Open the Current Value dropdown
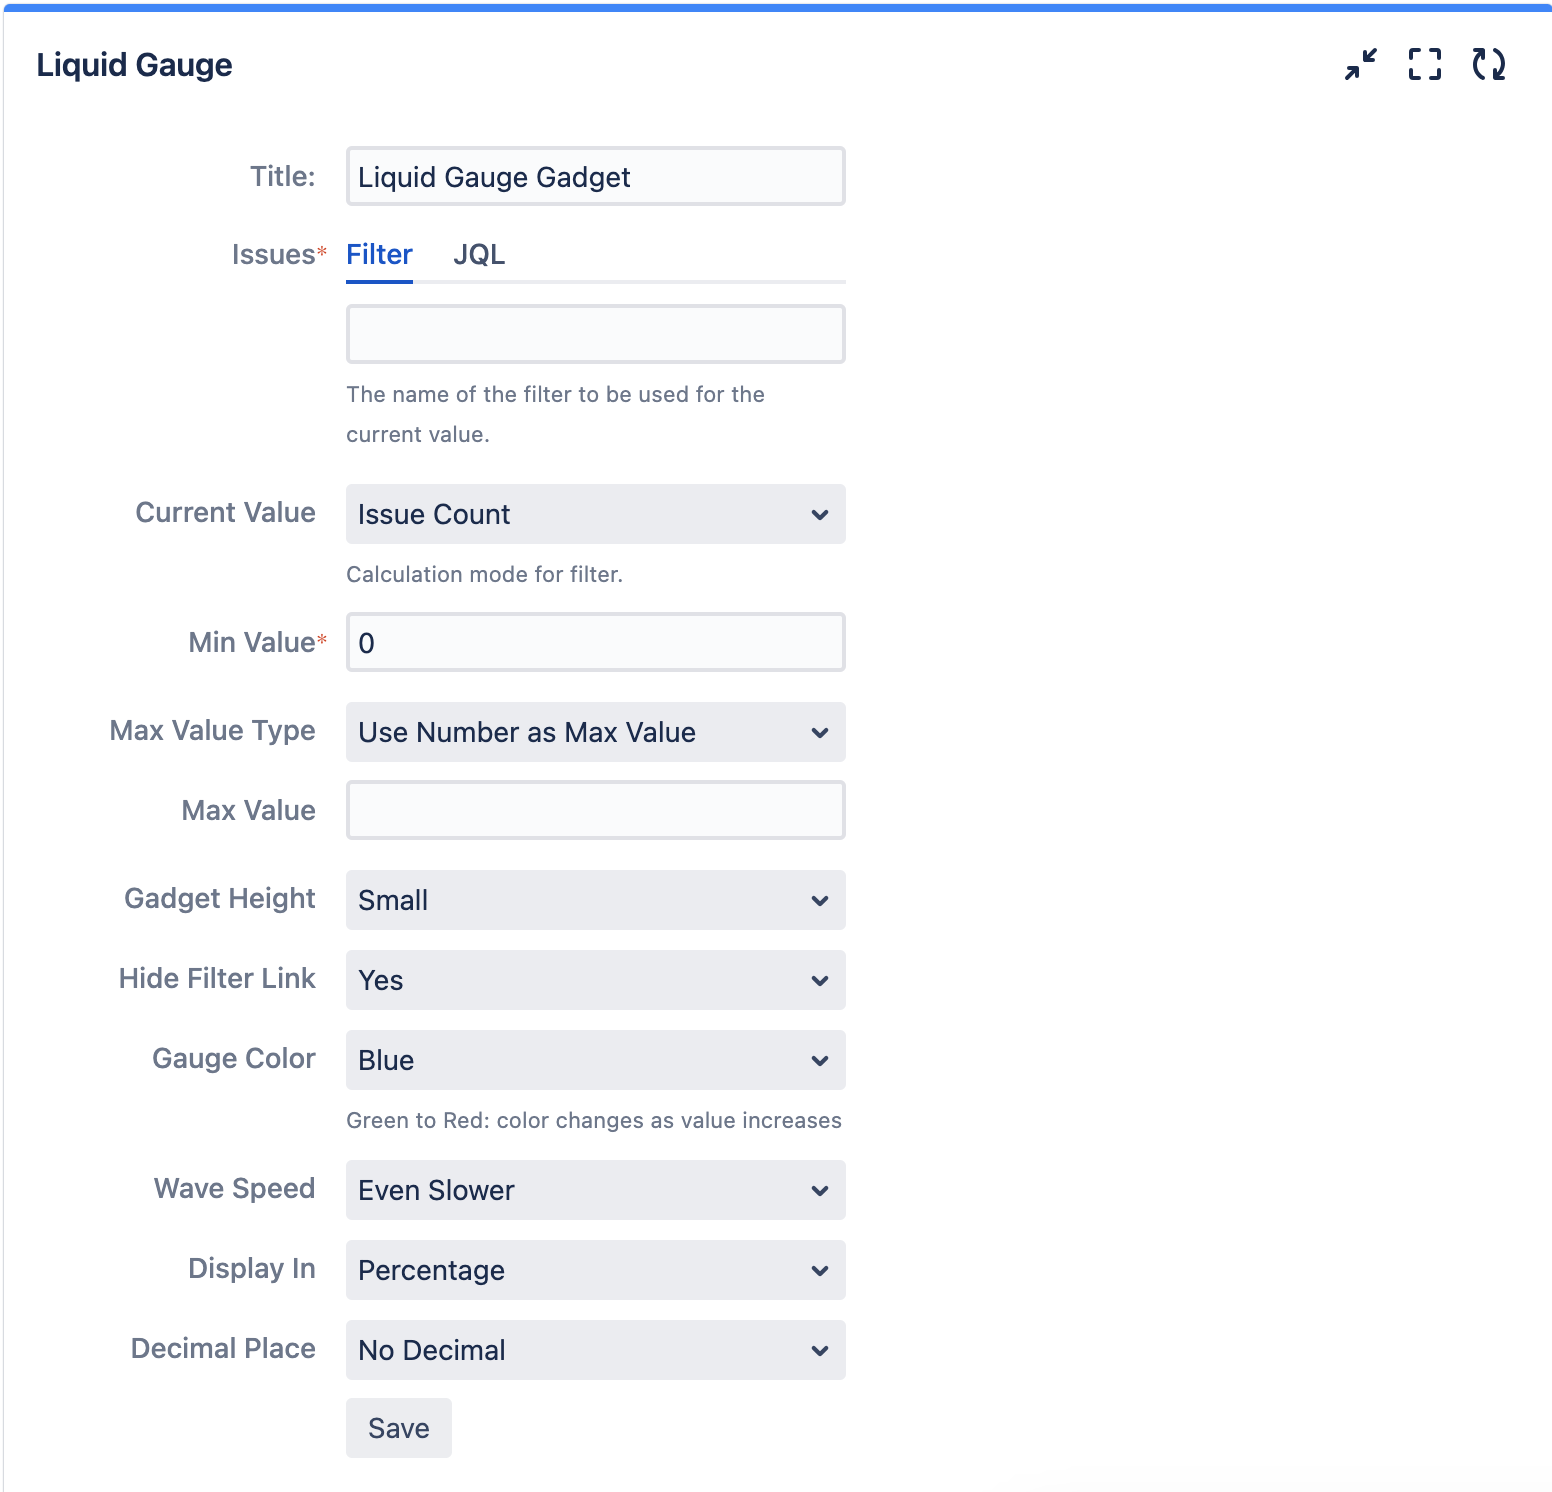The width and height of the screenshot is (1552, 1492). [x=595, y=514]
